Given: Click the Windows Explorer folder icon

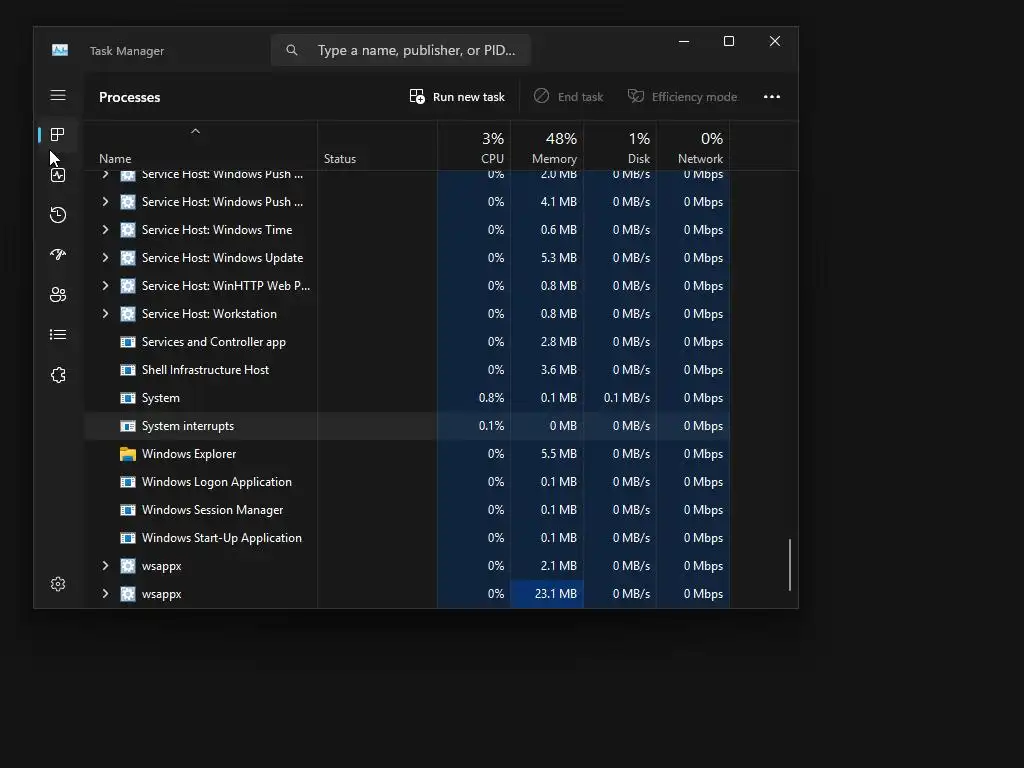Looking at the screenshot, I should (128, 454).
